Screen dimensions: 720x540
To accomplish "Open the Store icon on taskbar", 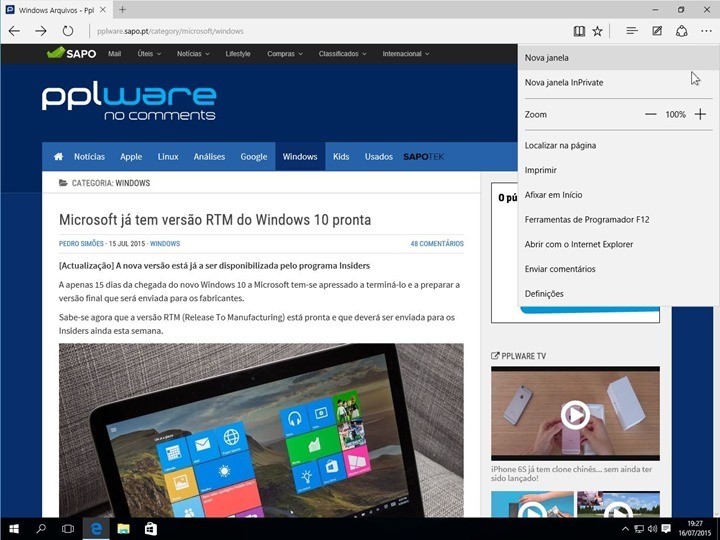I will pos(151,529).
